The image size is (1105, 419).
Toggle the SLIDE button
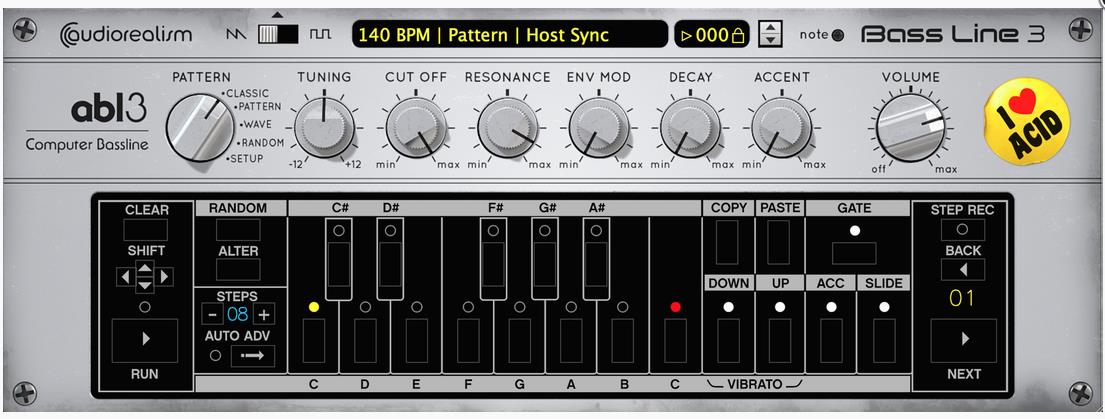tap(884, 340)
